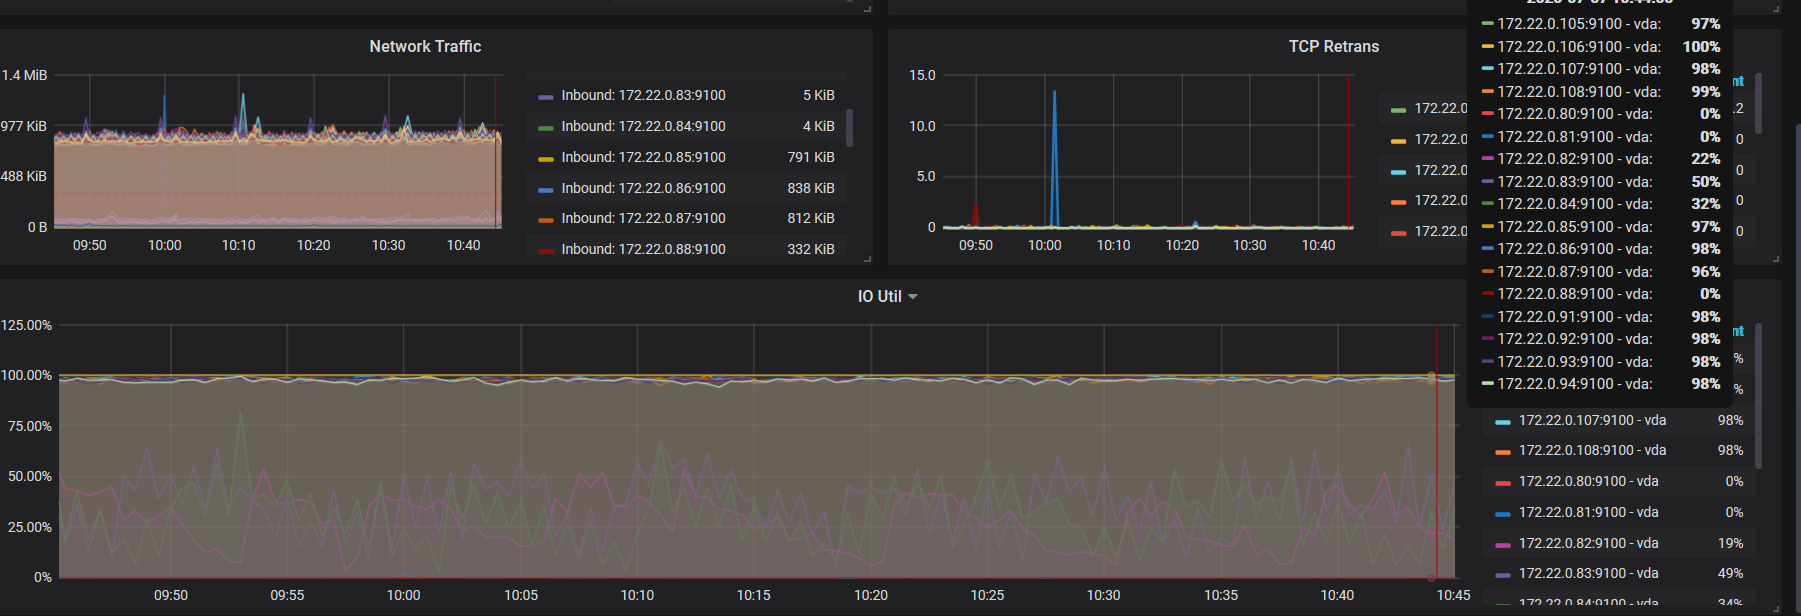The height and width of the screenshot is (616, 1801).
Task: Click yellow swatch for Inbound 172.22.0.85:9100
Action: pyautogui.click(x=545, y=159)
